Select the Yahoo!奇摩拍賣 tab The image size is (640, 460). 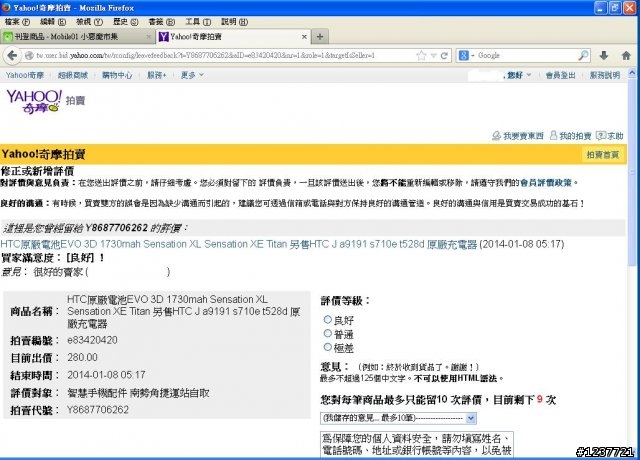click(233, 37)
